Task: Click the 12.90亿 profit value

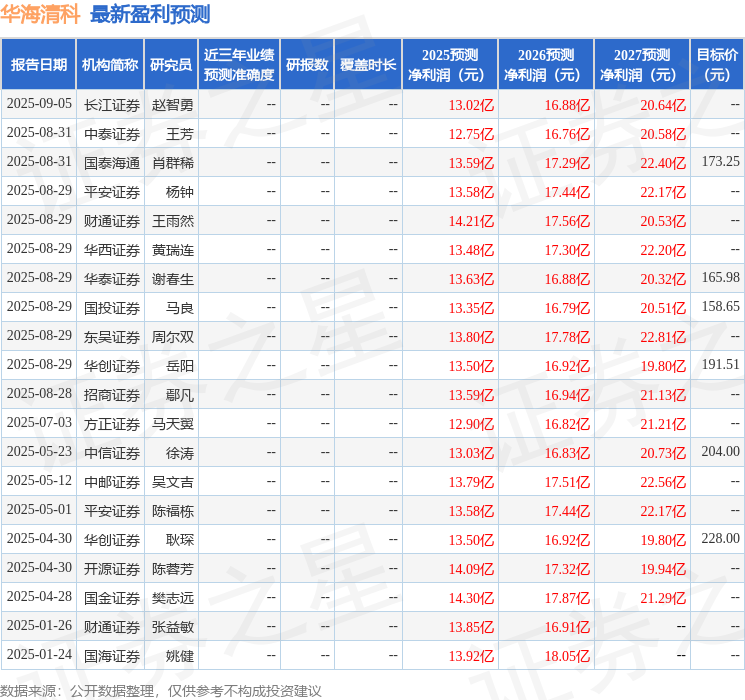Action: (471, 424)
